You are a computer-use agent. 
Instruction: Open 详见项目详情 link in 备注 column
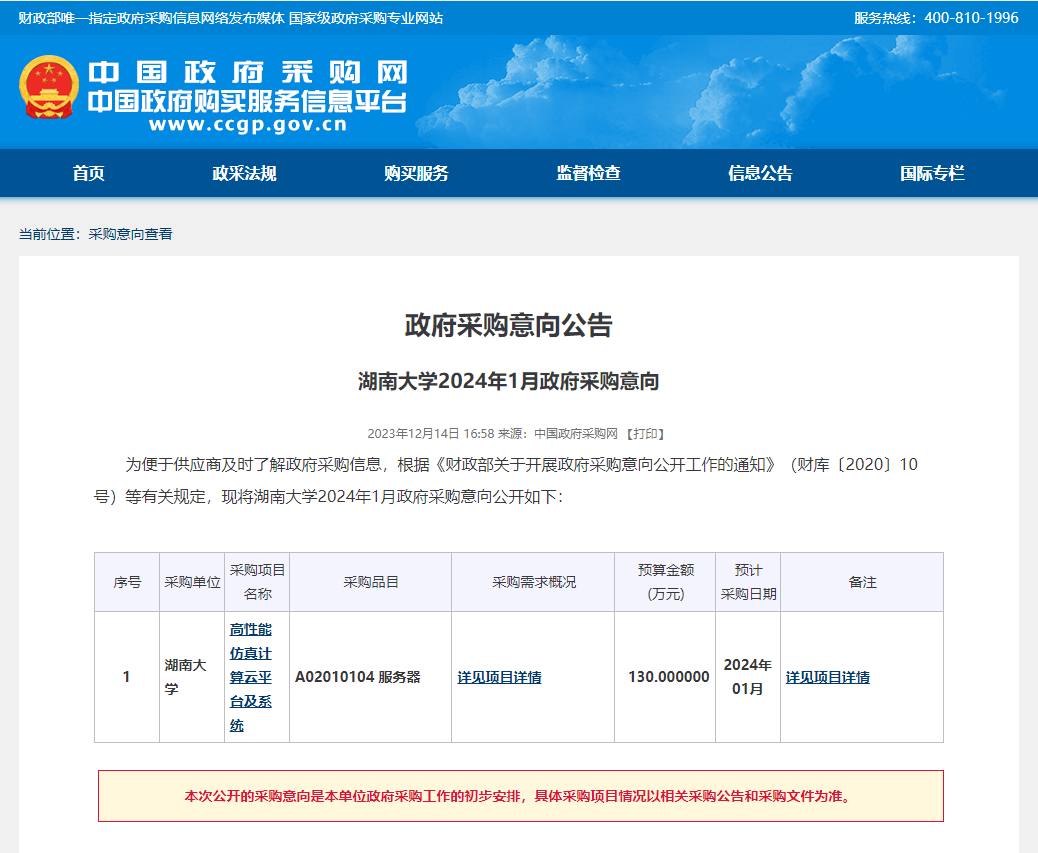tap(827, 677)
